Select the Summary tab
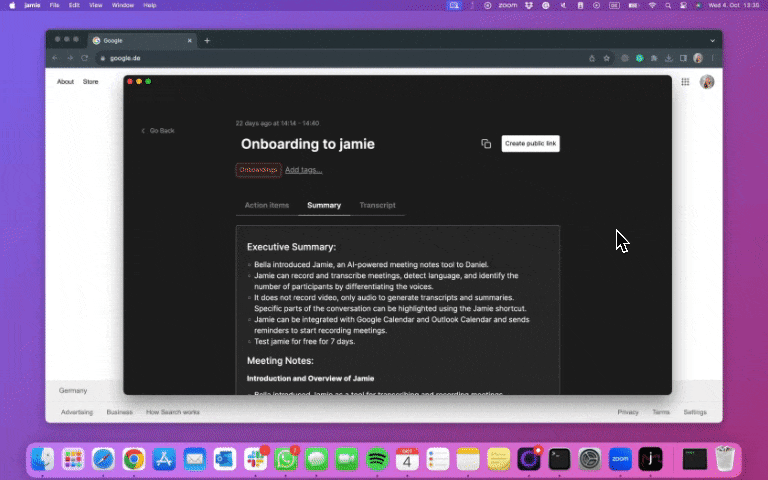Image resolution: width=768 pixels, height=480 pixels. point(324,205)
